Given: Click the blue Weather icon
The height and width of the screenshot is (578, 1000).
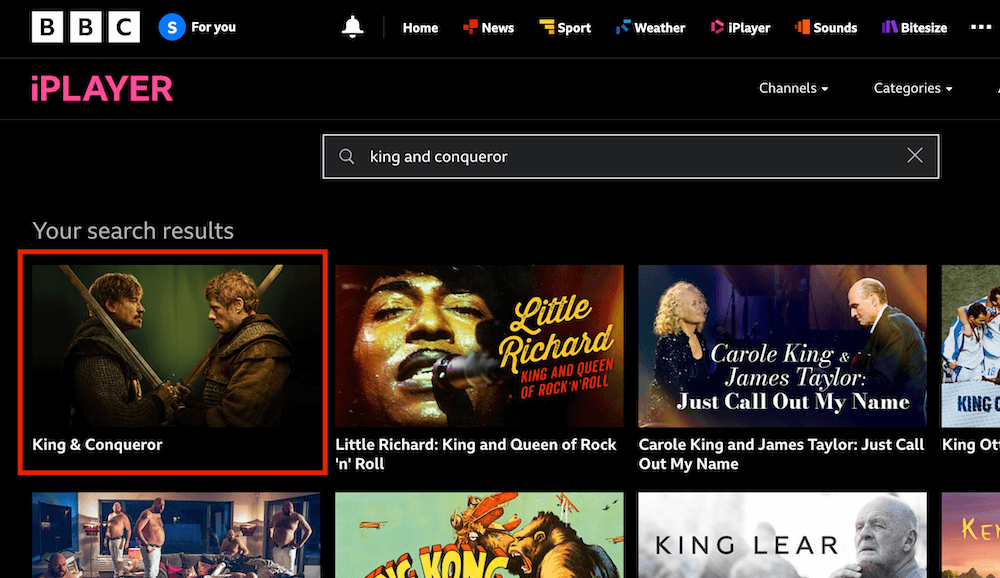Looking at the screenshot, I should click(x=623, y=27).
